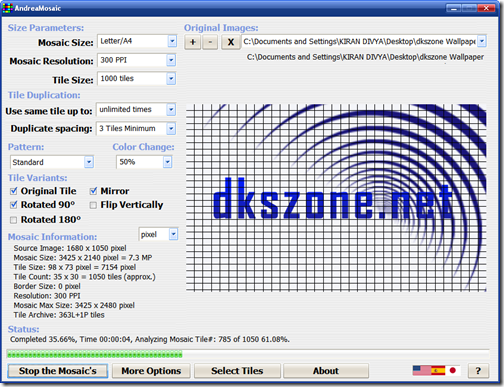Open the Pattern Standard dropdown
The height and width of the screenshot is (387, 504).
89,162
